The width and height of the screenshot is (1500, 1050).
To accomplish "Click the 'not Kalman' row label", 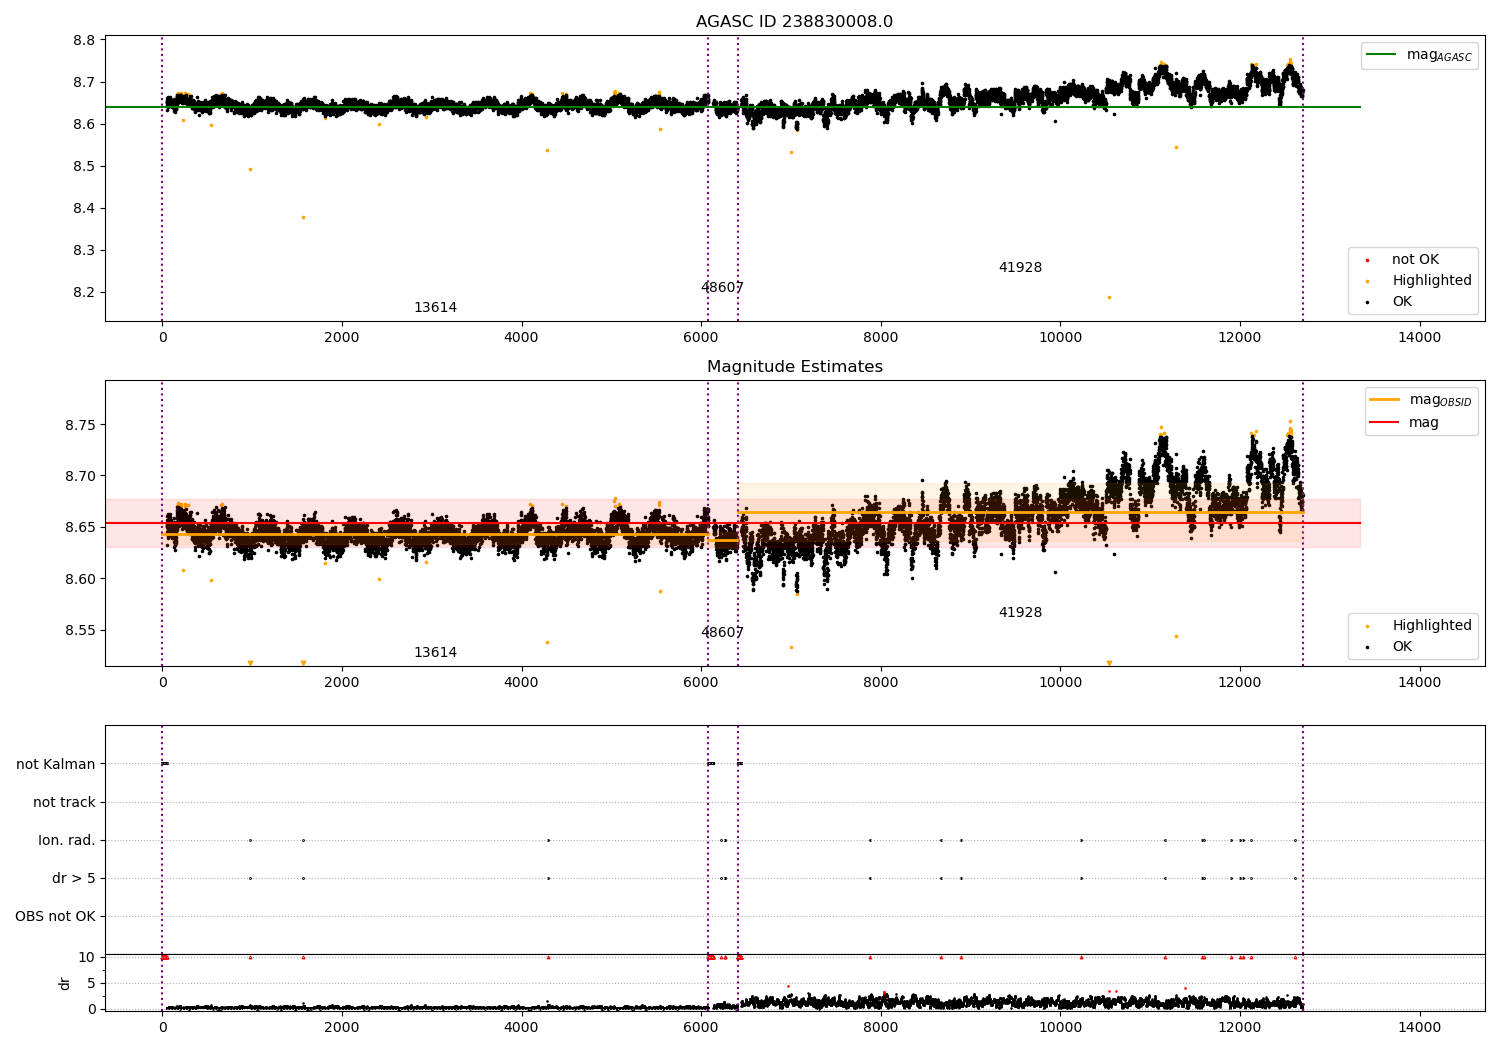I will click(x=56, y=764).
